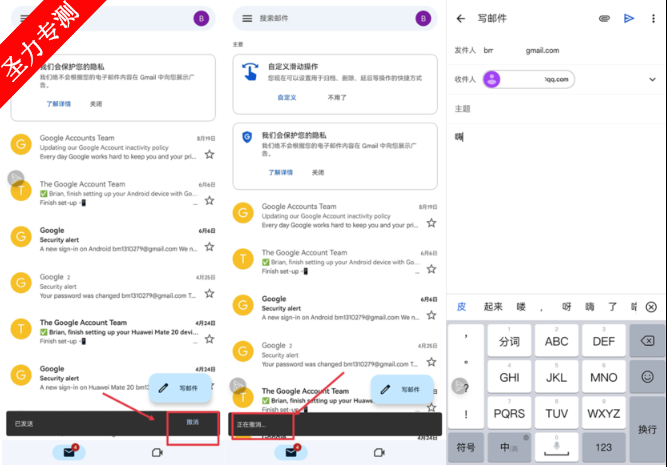Choose the 皮 keyboard suggestion
Image resolution: width=667 pixels, height=468 pixels.
pyautogui.click(x=462, y=307)
